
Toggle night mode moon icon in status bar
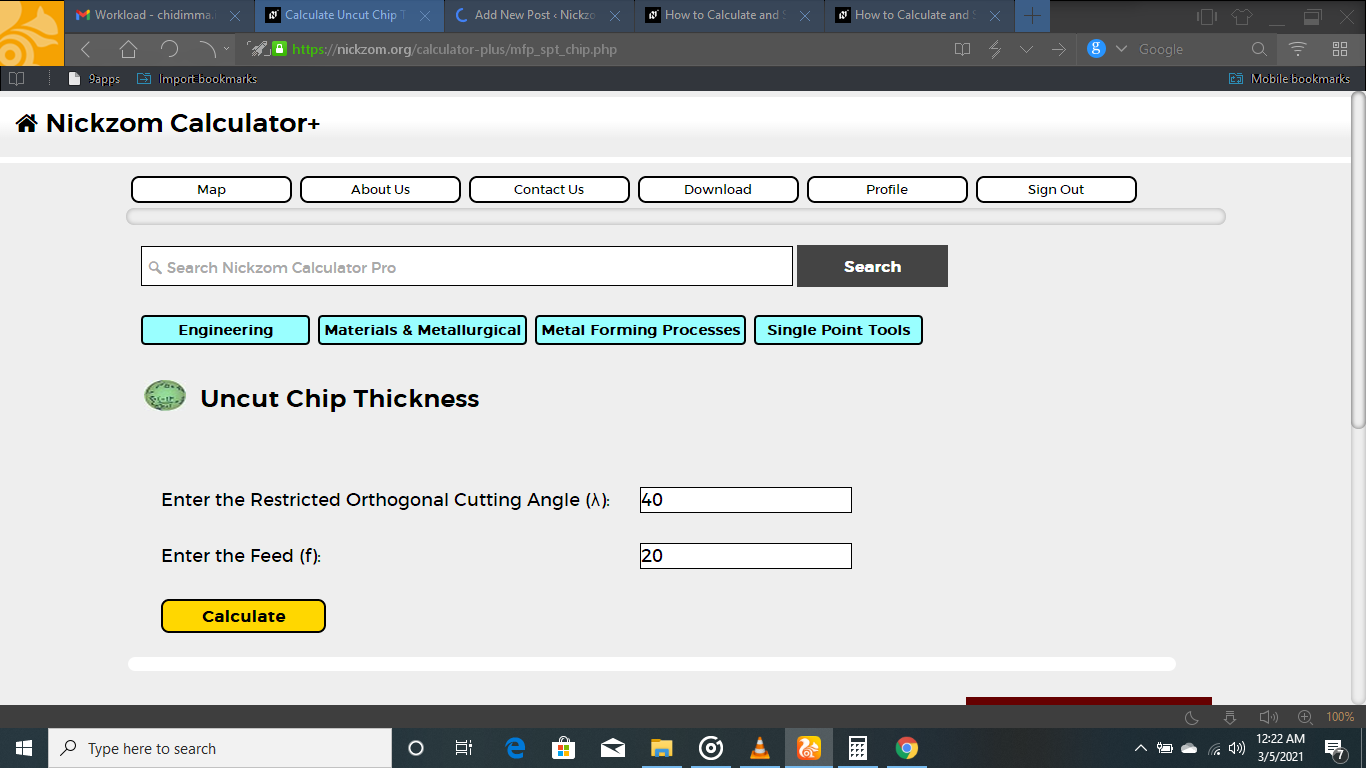(x=1192, y=717)
